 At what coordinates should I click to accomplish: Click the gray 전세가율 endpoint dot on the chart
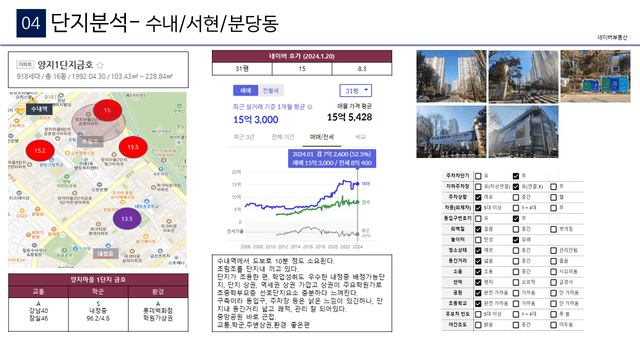click(358, 234)
